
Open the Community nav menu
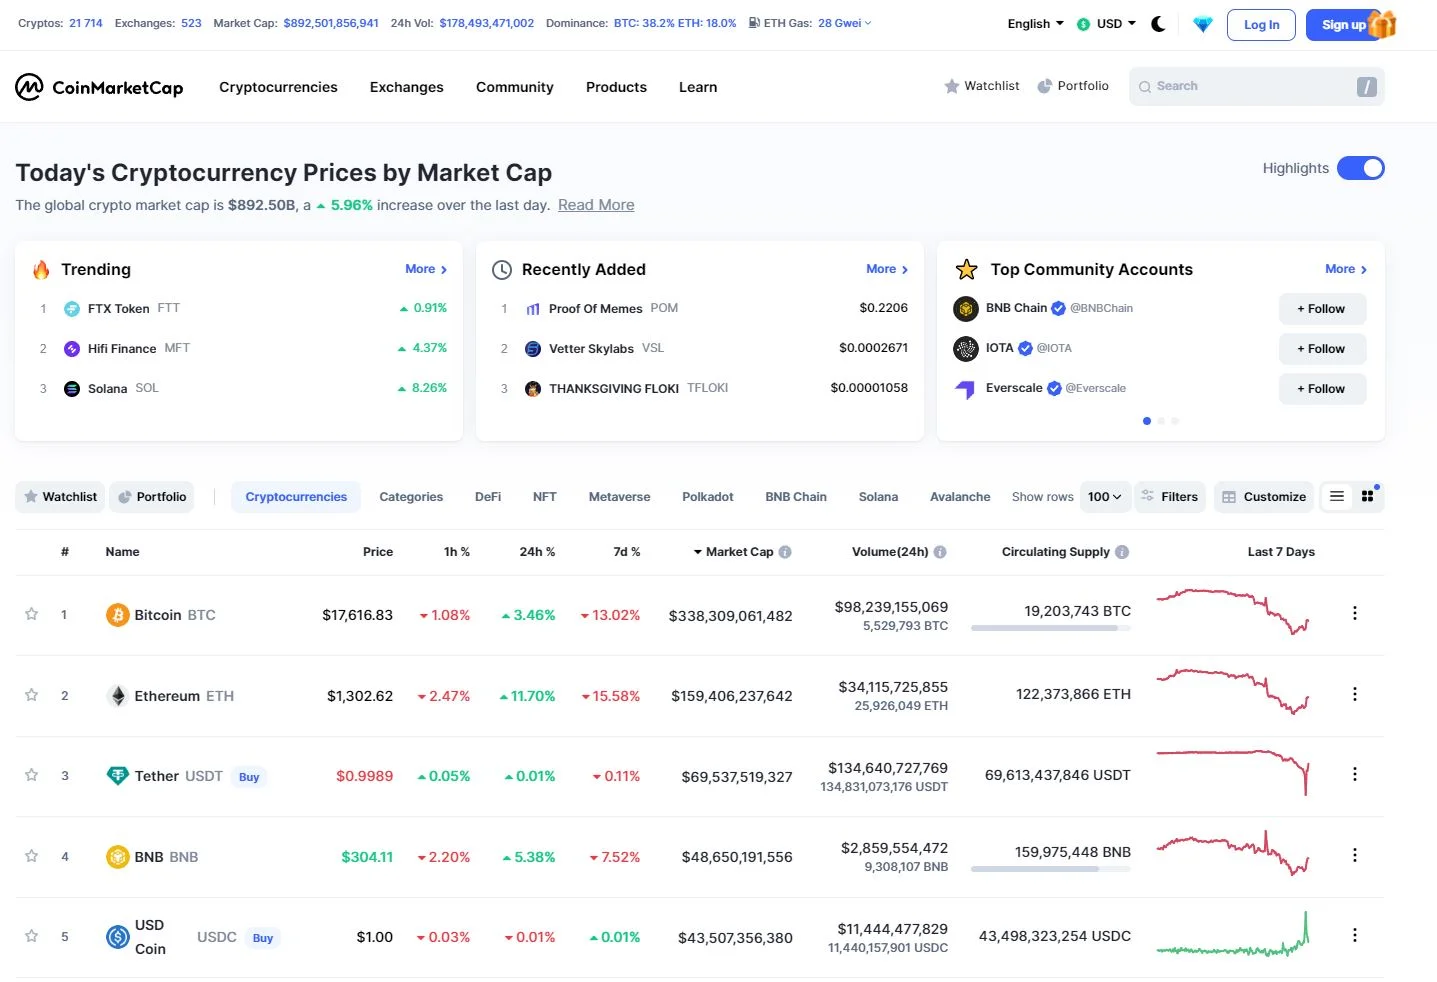[515, 87]
